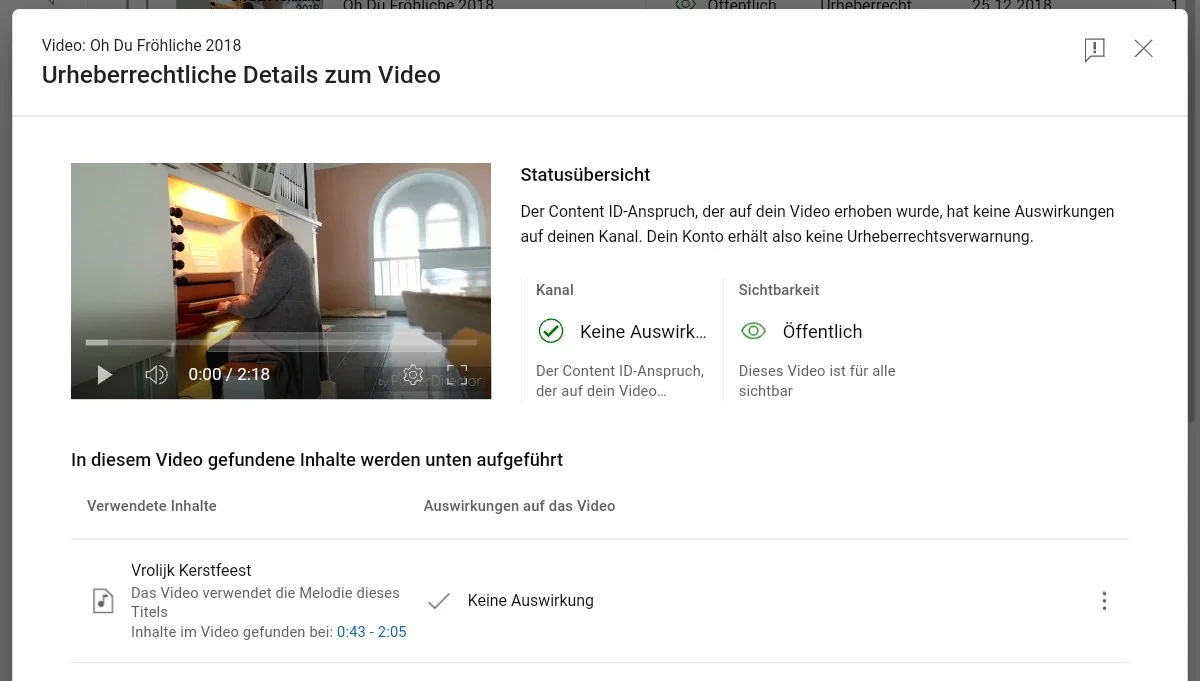The width and height of the screenshot is (1200, 681).
Task: Jump to the 0:43 - 2:05 timestamp link
Action: point(371,632)
